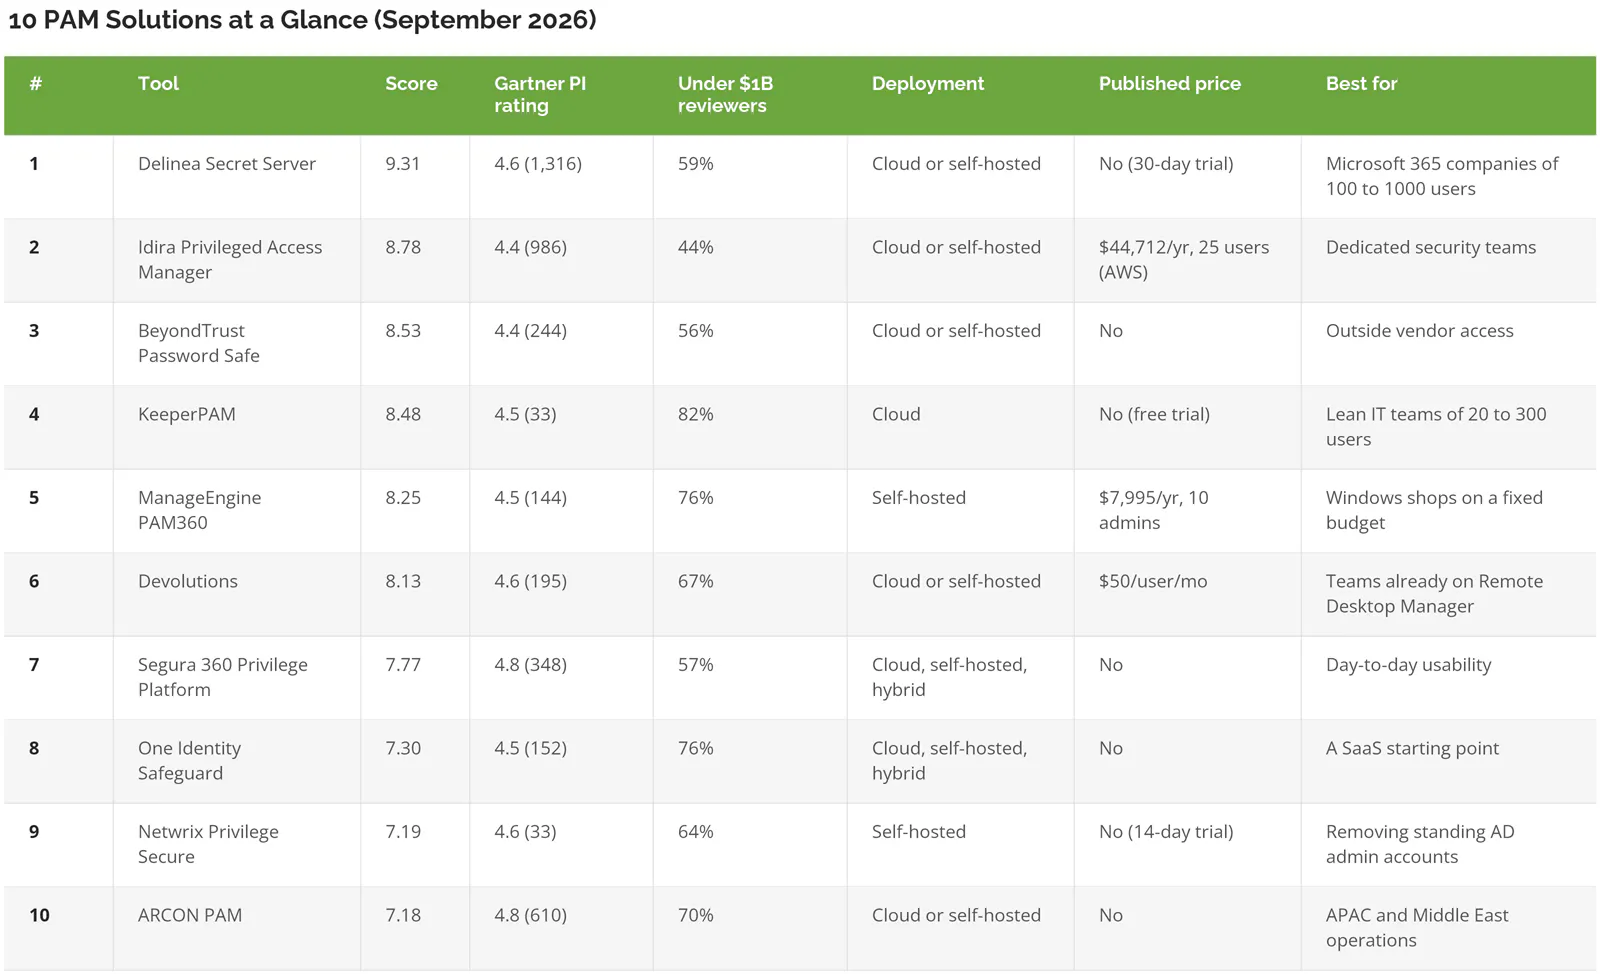The height and width of the screenshot is (974, 1600).
Task: Click the score value '7.77'
Action: (x=403, y=665)
